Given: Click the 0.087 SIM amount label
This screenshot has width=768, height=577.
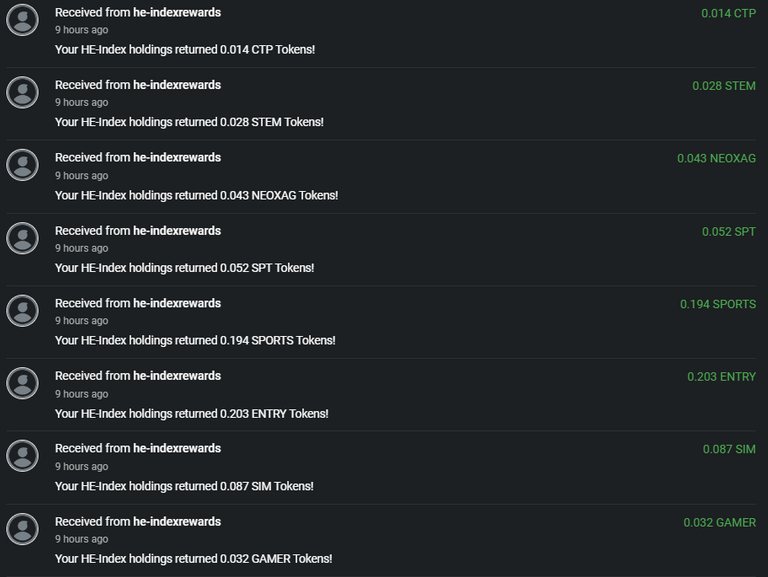Looking at the screenshot, I should click(729, 449).
